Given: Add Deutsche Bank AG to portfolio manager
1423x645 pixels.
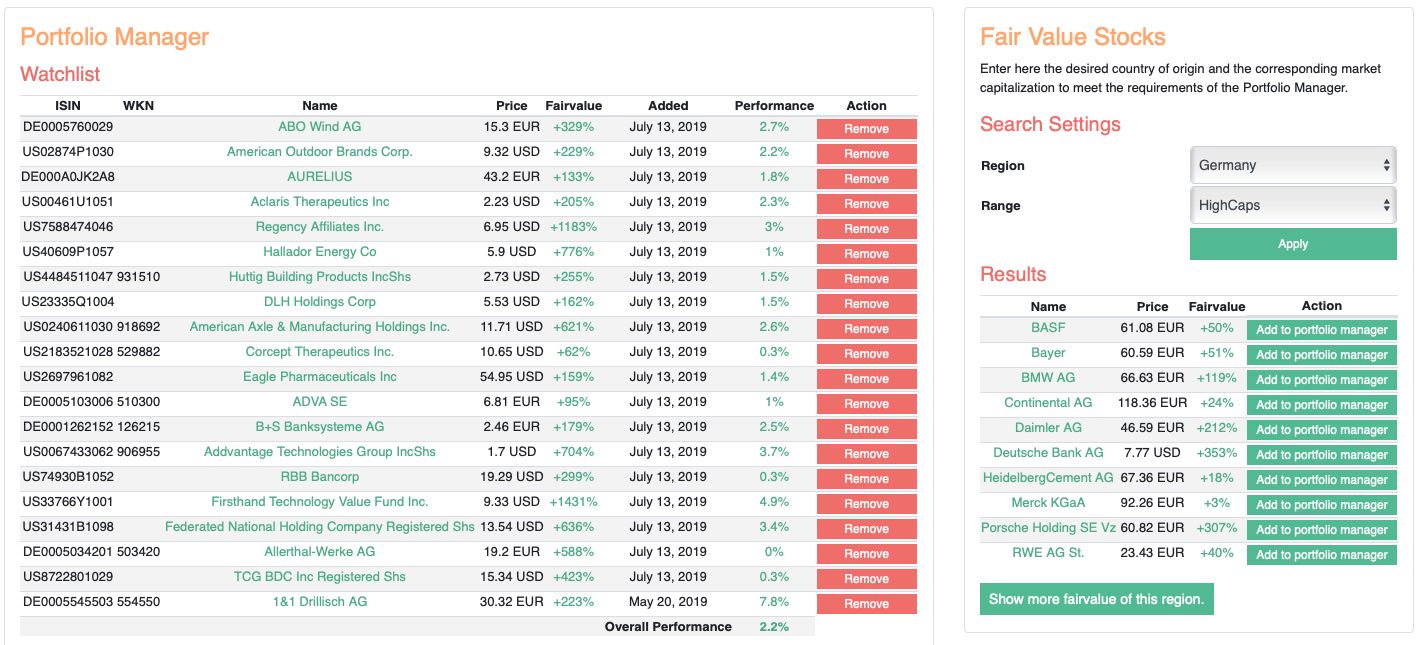Looking at the screenshot, I should click(1321, 455).
